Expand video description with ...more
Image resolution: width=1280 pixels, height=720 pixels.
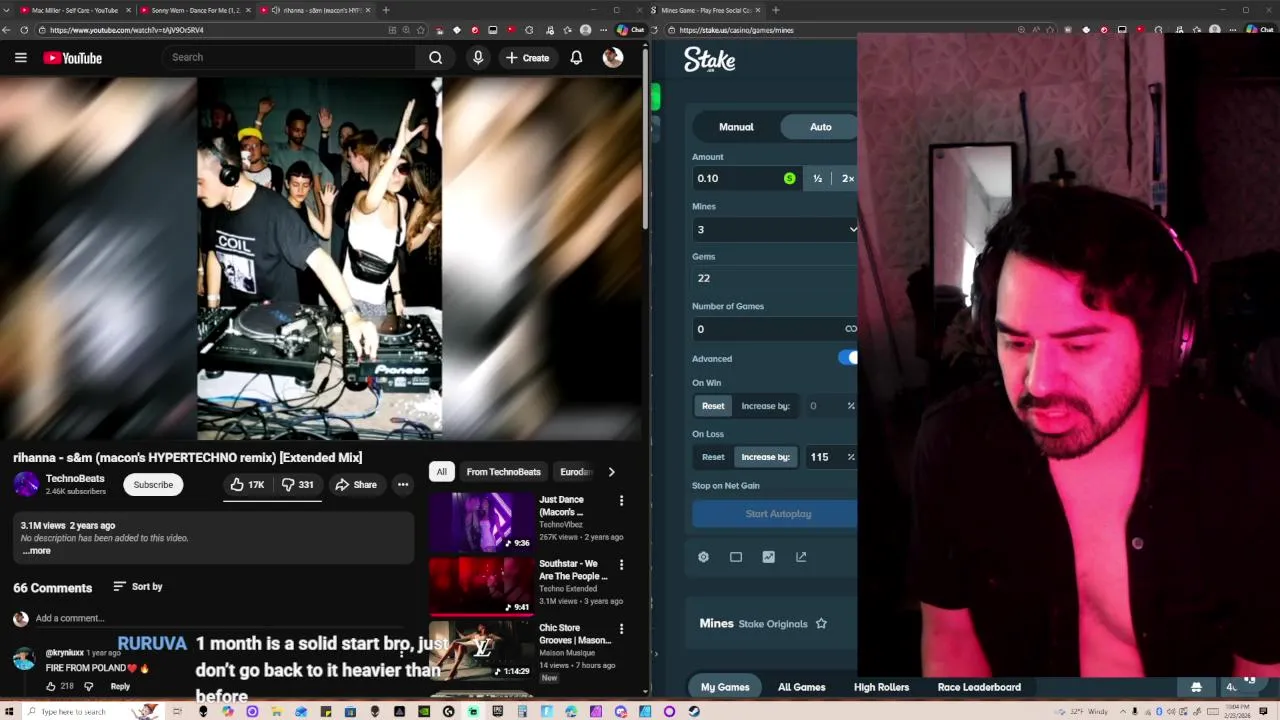pyautogui.click(x=36, y=551)
